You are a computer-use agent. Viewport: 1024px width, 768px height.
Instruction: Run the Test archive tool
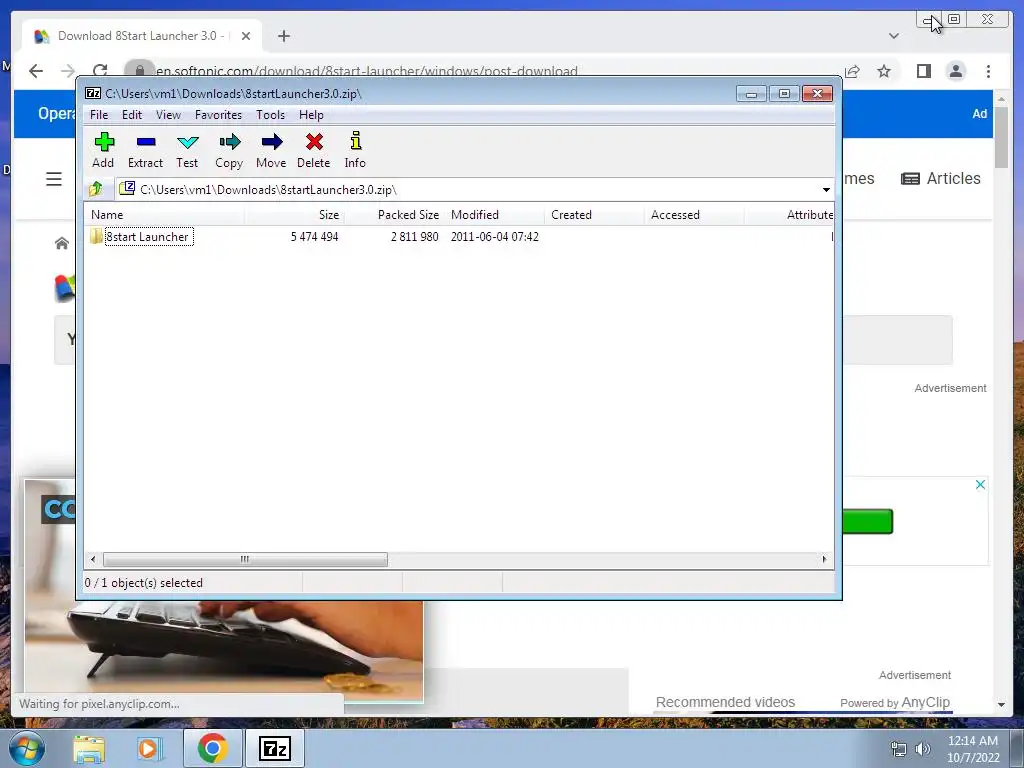(187, 151)
